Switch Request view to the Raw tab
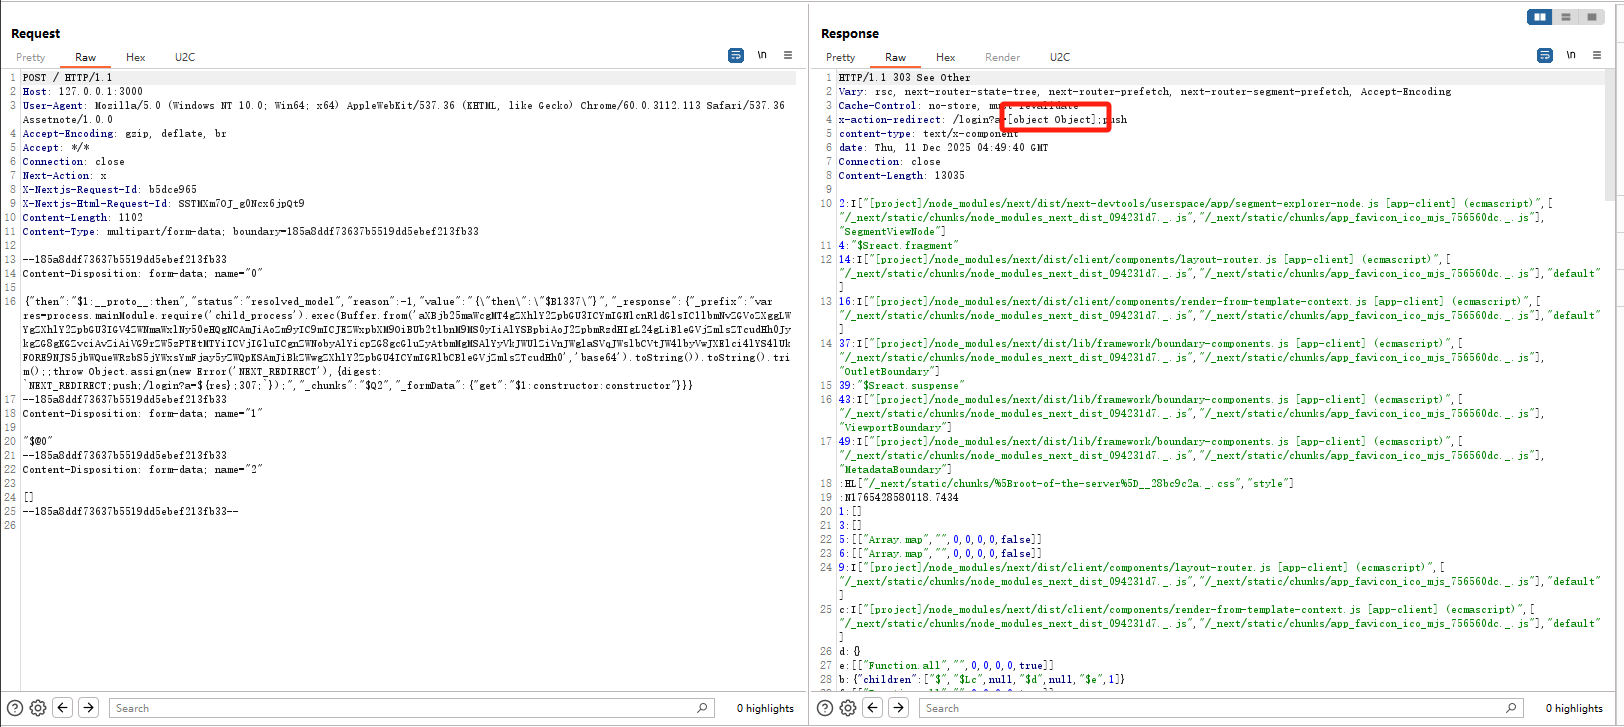The height and width of the screenshot is (727, 1624). pos(86,57)
